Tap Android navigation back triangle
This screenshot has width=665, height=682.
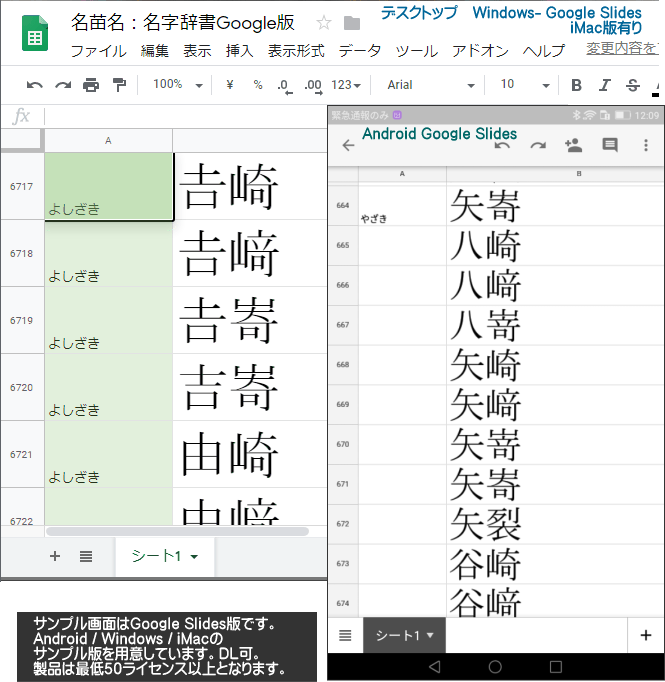pos(434,666)
